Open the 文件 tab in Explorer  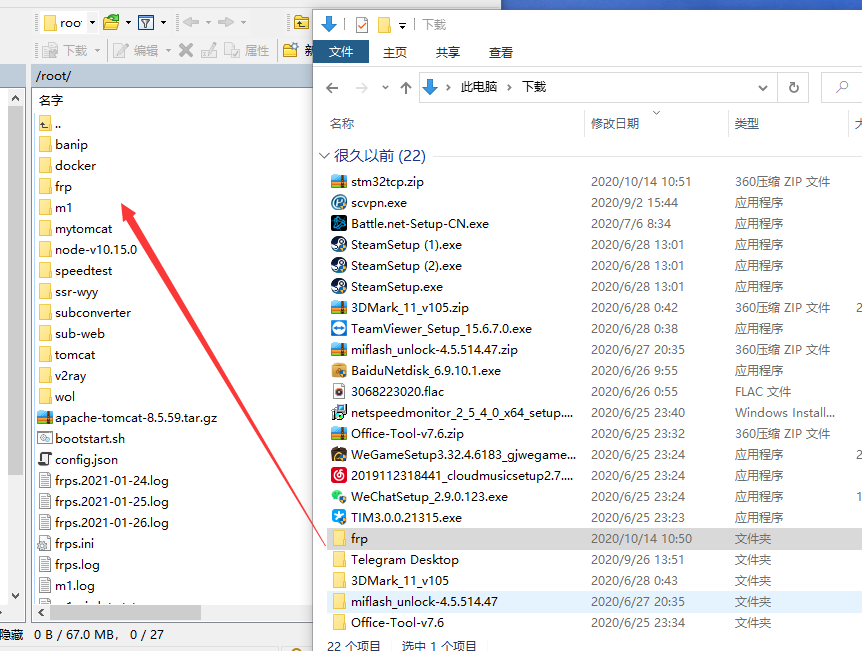coord(341,52)
